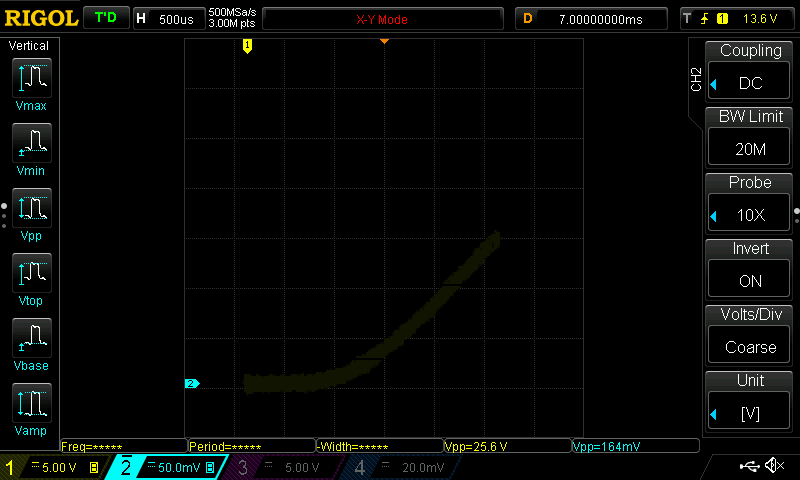
Task: Click the trigger level 13.6 V readout
Action: [760, 19]
